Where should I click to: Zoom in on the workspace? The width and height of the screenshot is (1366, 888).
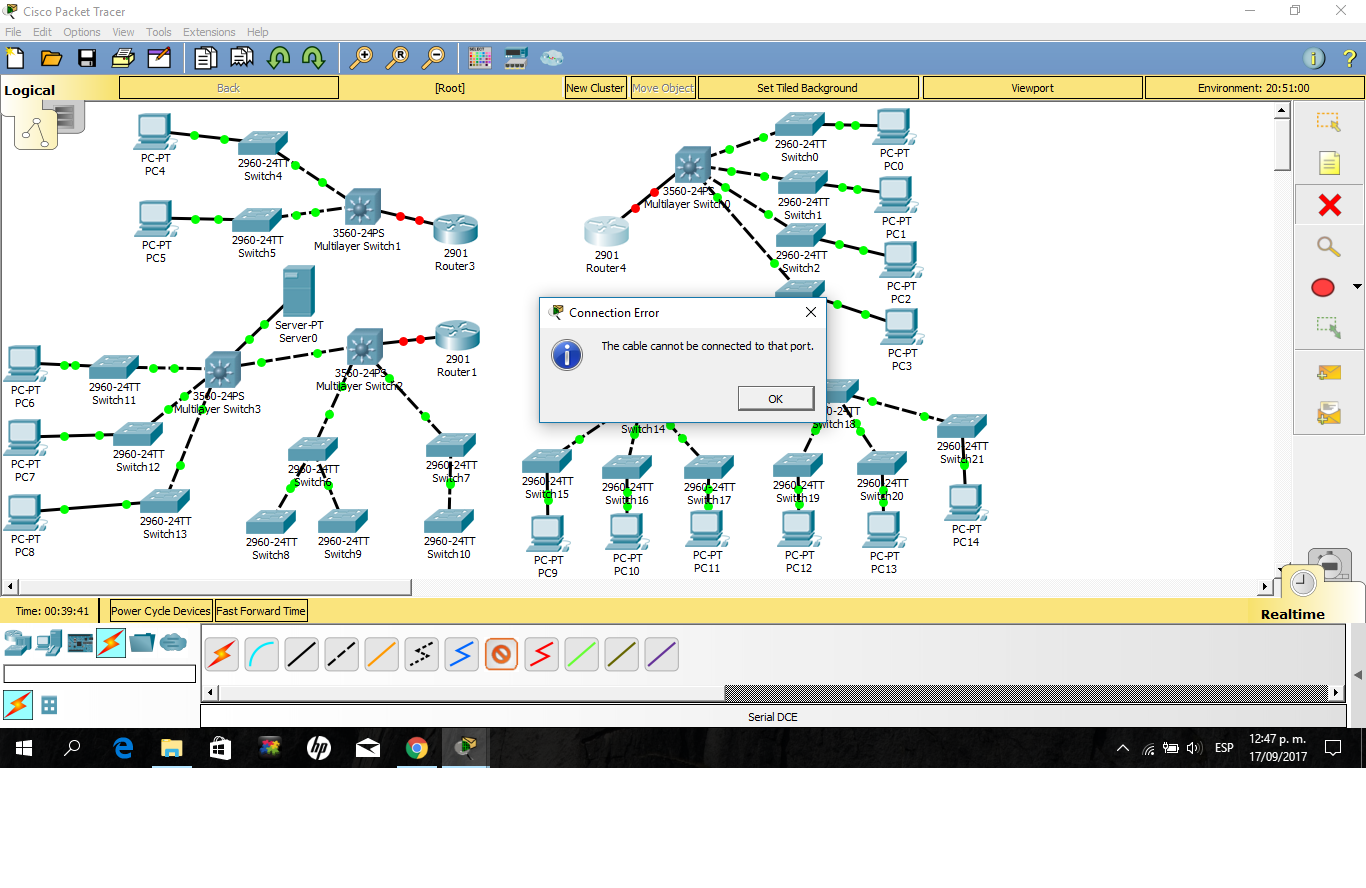361,58
